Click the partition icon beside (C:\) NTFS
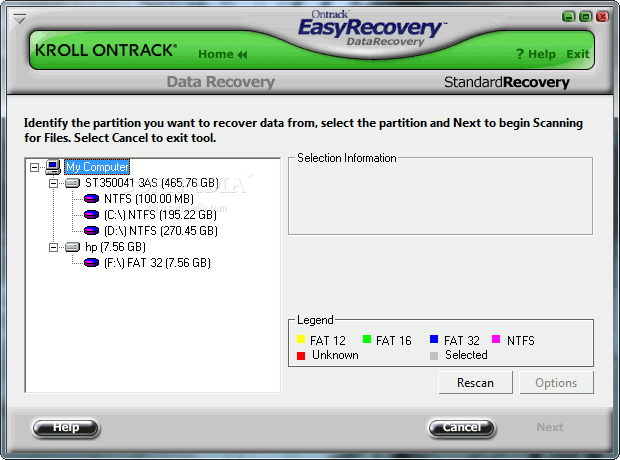Screen dimensions: 620x460 point(91,215)
